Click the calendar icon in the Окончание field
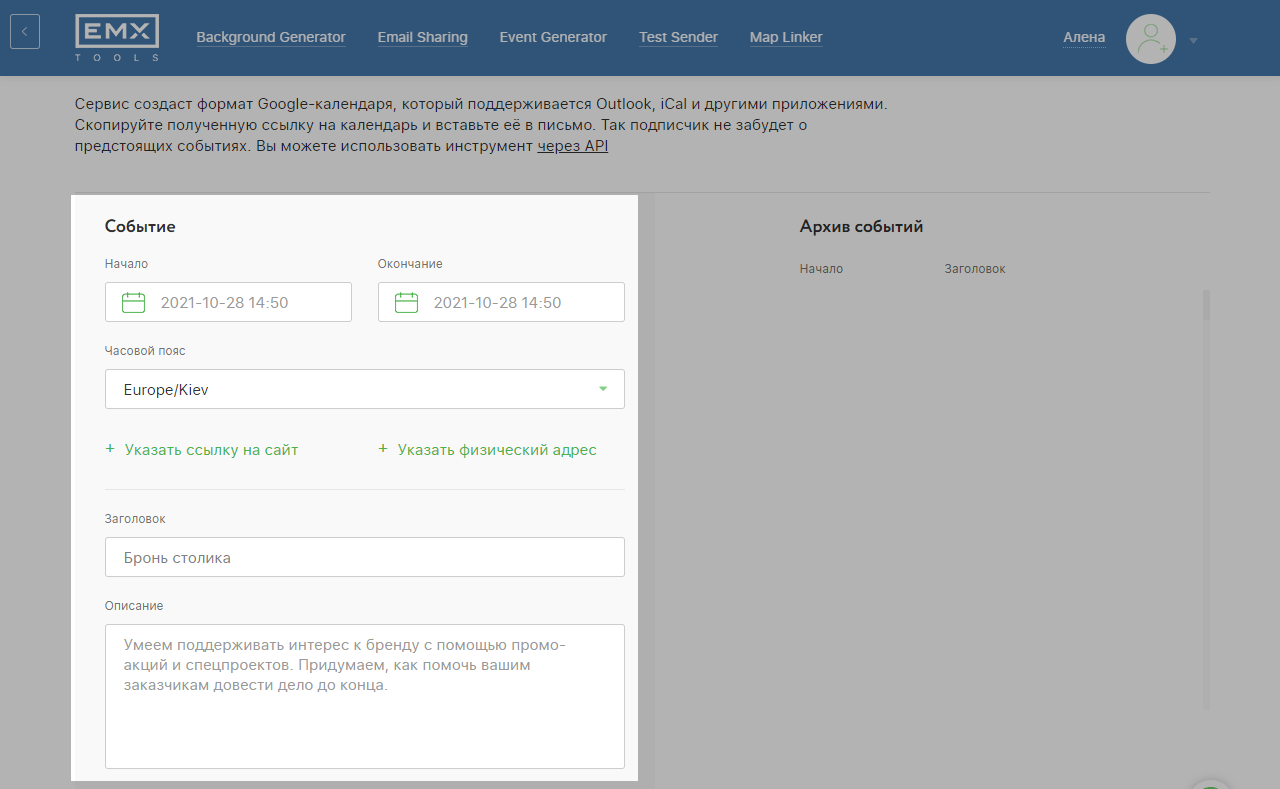The height and width of the screenshot is (789, 1280). (406, 302)
